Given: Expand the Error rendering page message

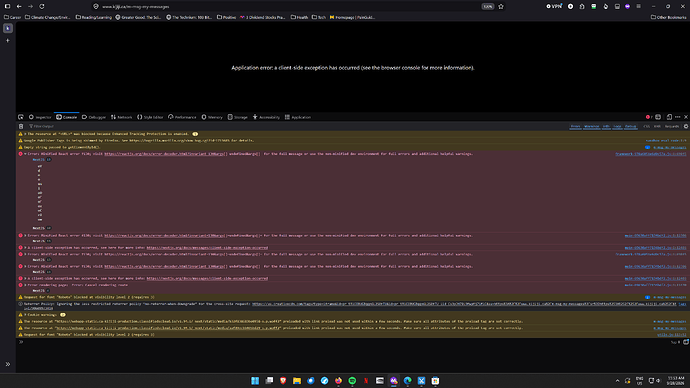Looking at the screenshot, I should coord(25,285).
